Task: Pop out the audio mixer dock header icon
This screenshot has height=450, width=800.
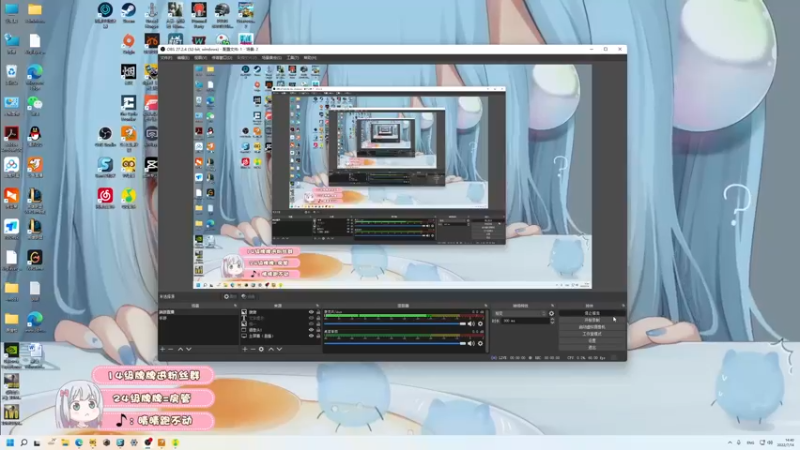Action: 486,306
